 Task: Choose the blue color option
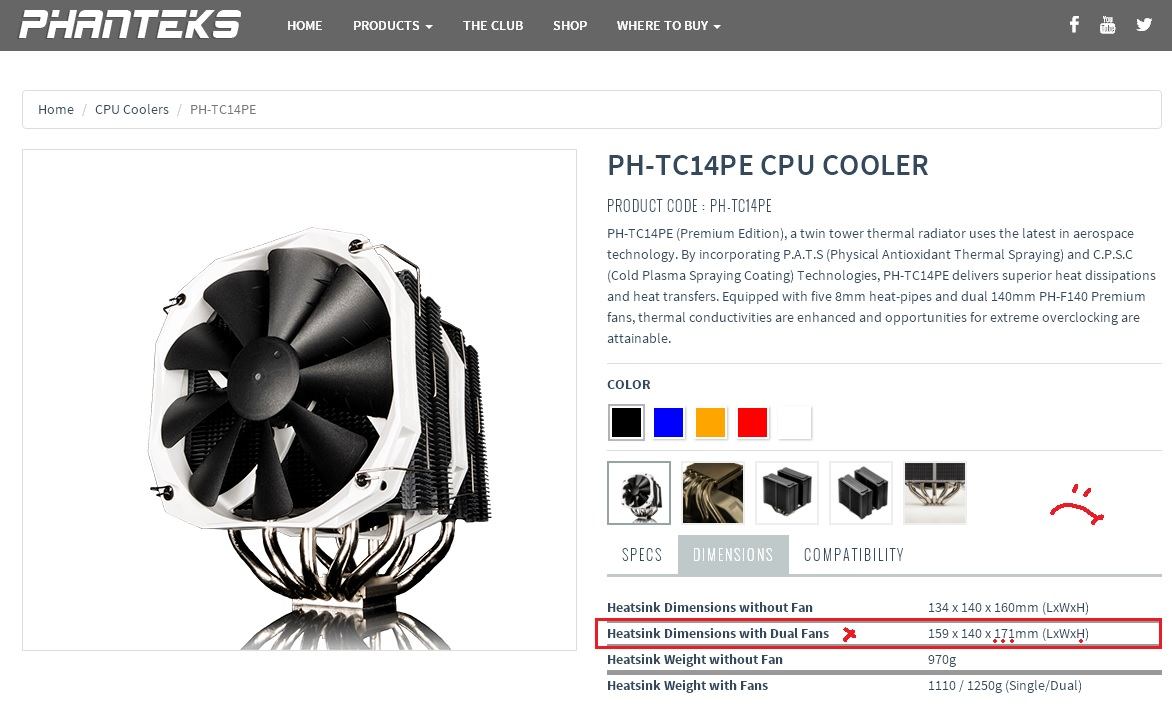tap(668, 422)
